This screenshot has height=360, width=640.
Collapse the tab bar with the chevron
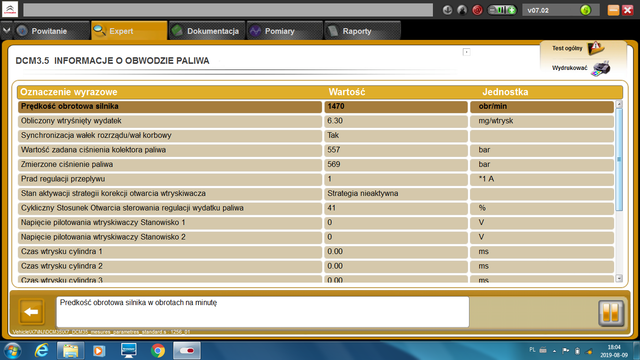point(7,31)
